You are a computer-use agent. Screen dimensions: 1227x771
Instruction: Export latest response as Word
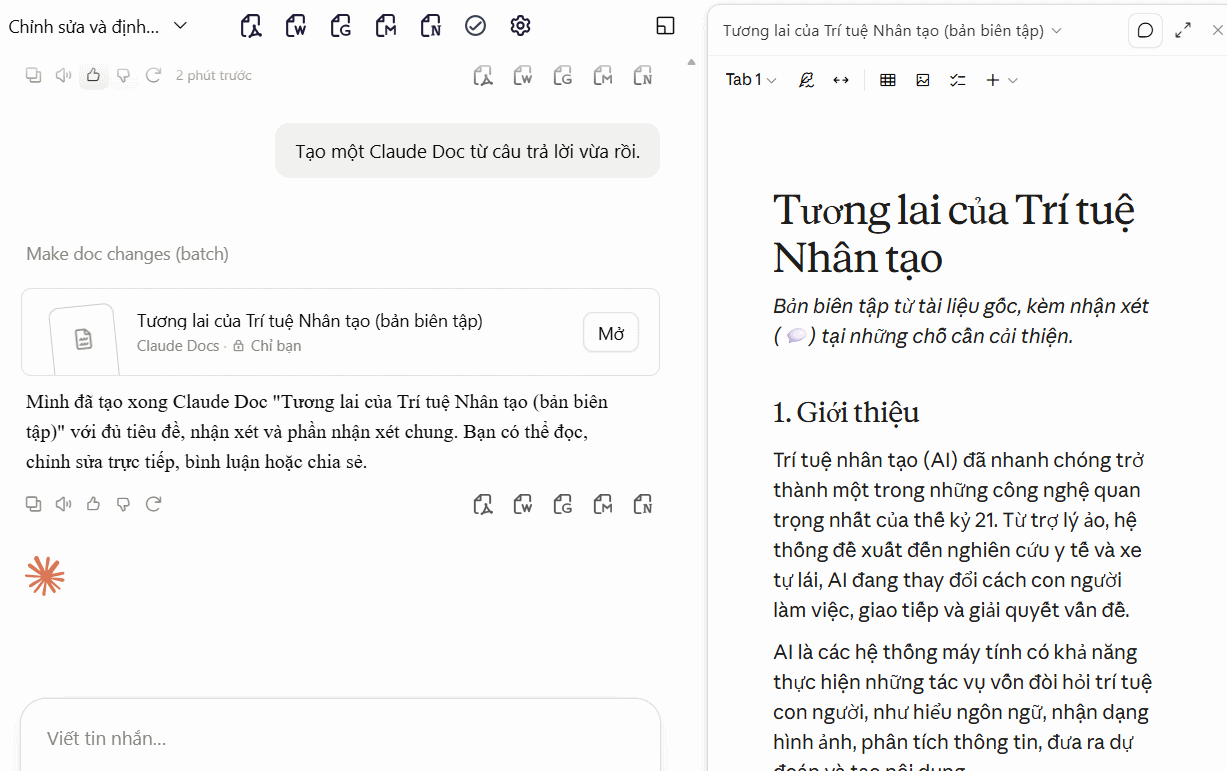523,504
